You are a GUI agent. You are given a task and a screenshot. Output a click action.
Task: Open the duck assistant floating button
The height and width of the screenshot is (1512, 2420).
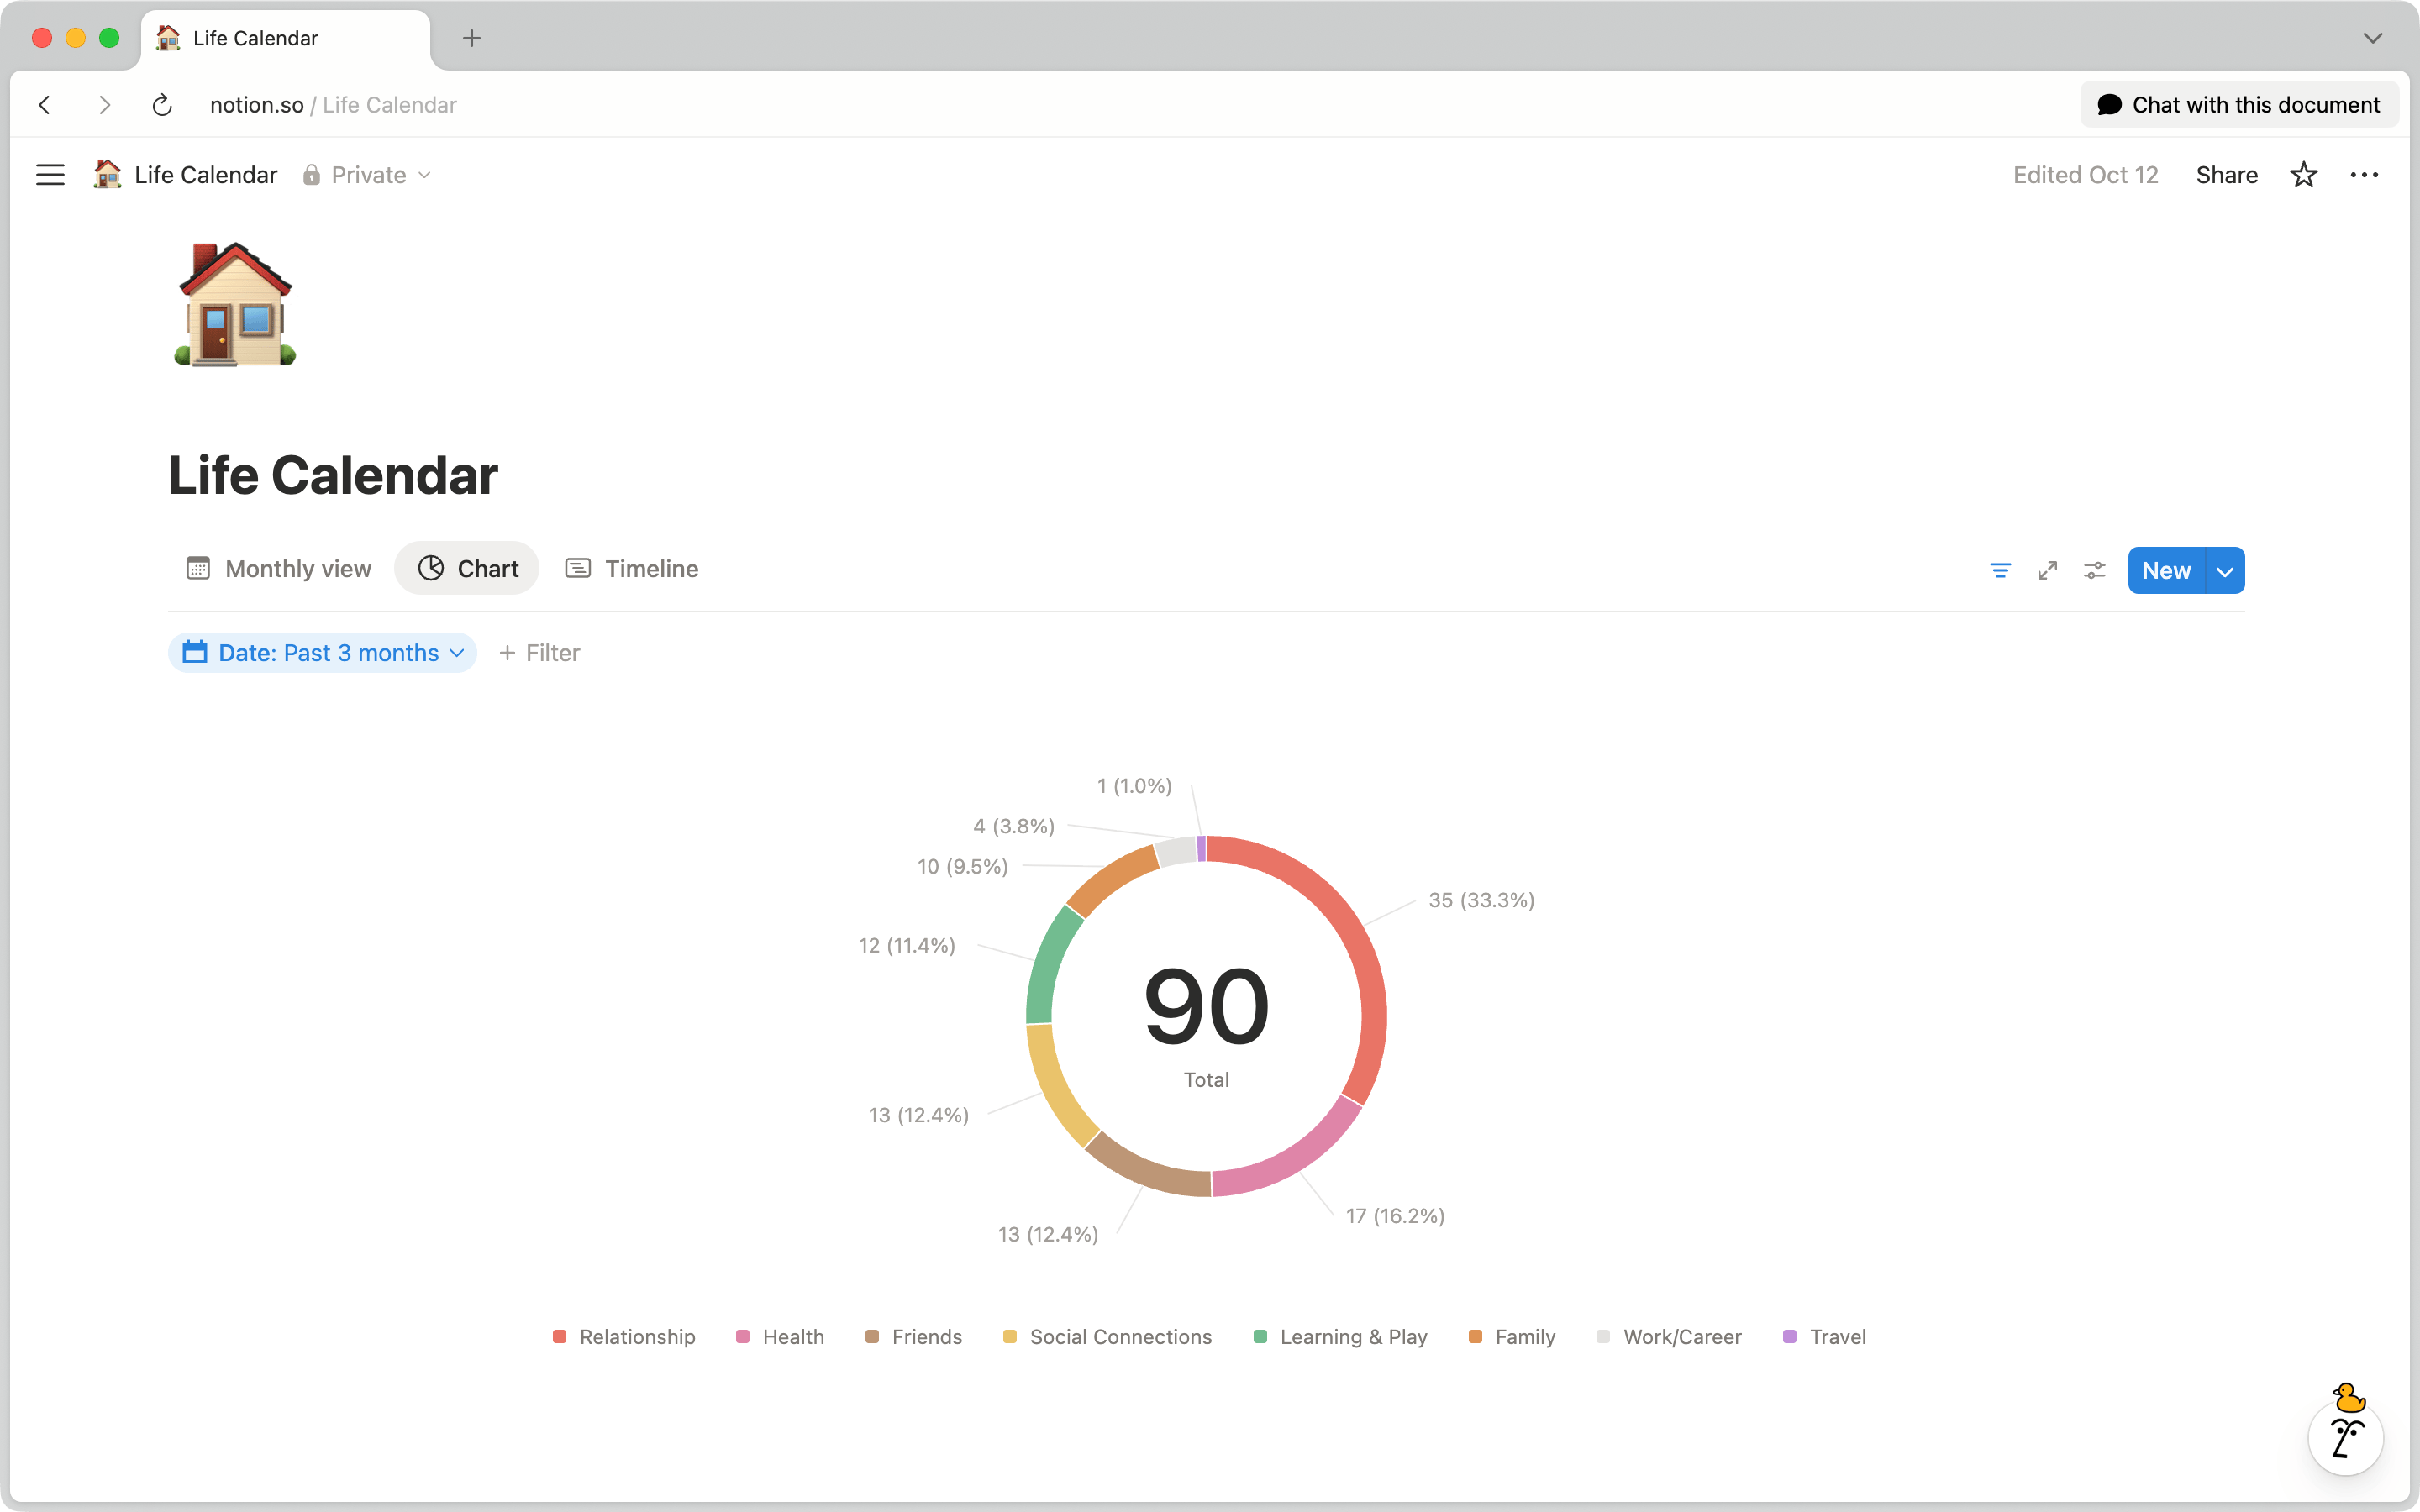2345,1437
